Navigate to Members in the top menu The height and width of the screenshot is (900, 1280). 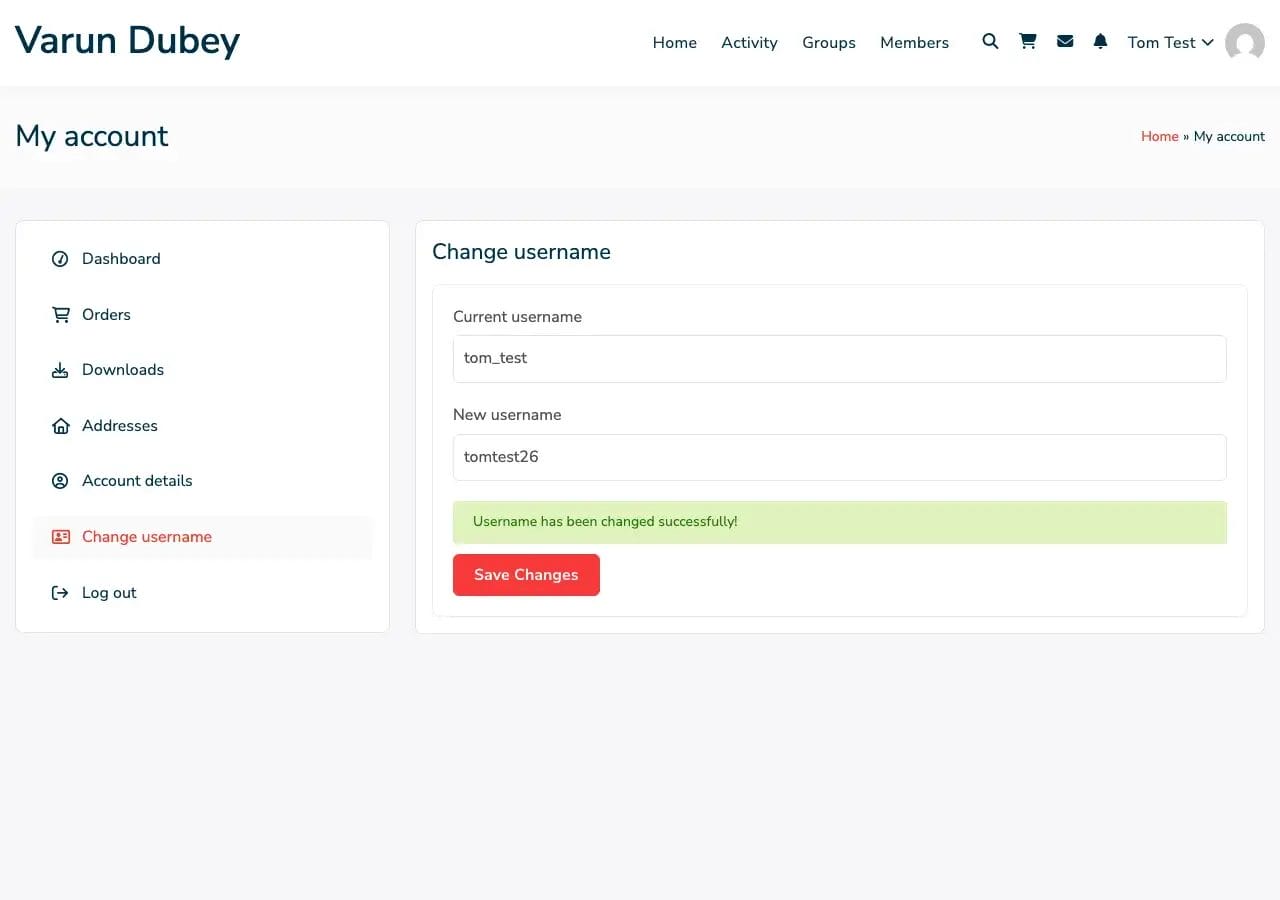pos(914,42)
